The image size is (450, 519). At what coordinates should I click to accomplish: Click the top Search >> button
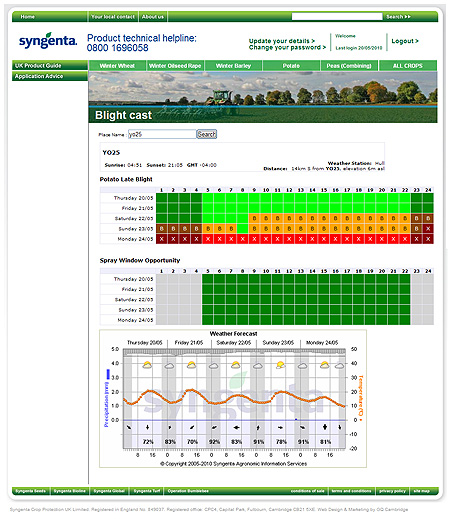[x=398, y=17]
